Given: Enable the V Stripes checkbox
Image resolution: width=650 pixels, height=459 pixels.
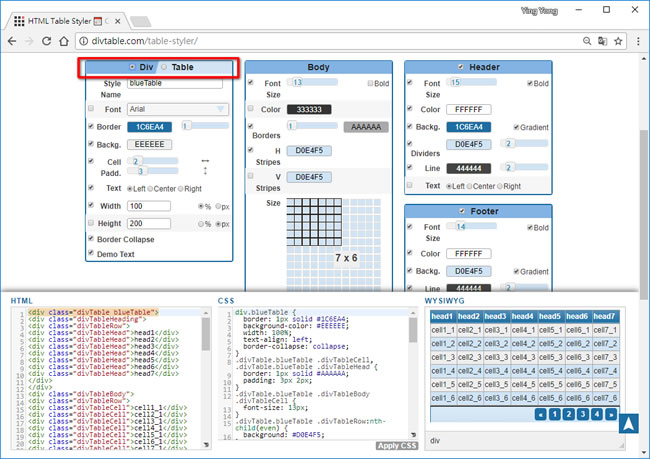Looking at the screenshot, I should 250,176.
